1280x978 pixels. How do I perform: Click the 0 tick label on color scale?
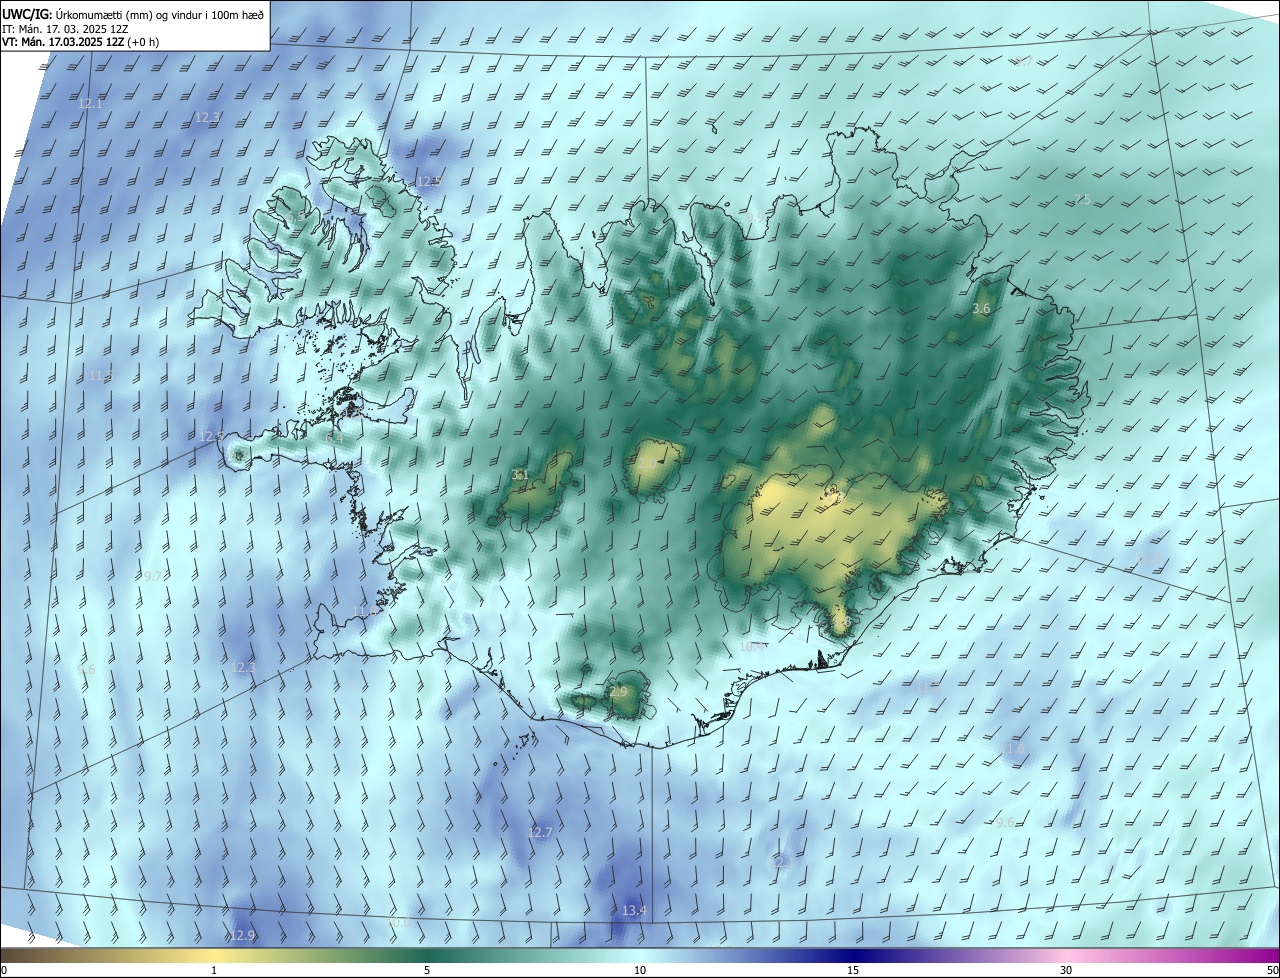click(4, 970)
